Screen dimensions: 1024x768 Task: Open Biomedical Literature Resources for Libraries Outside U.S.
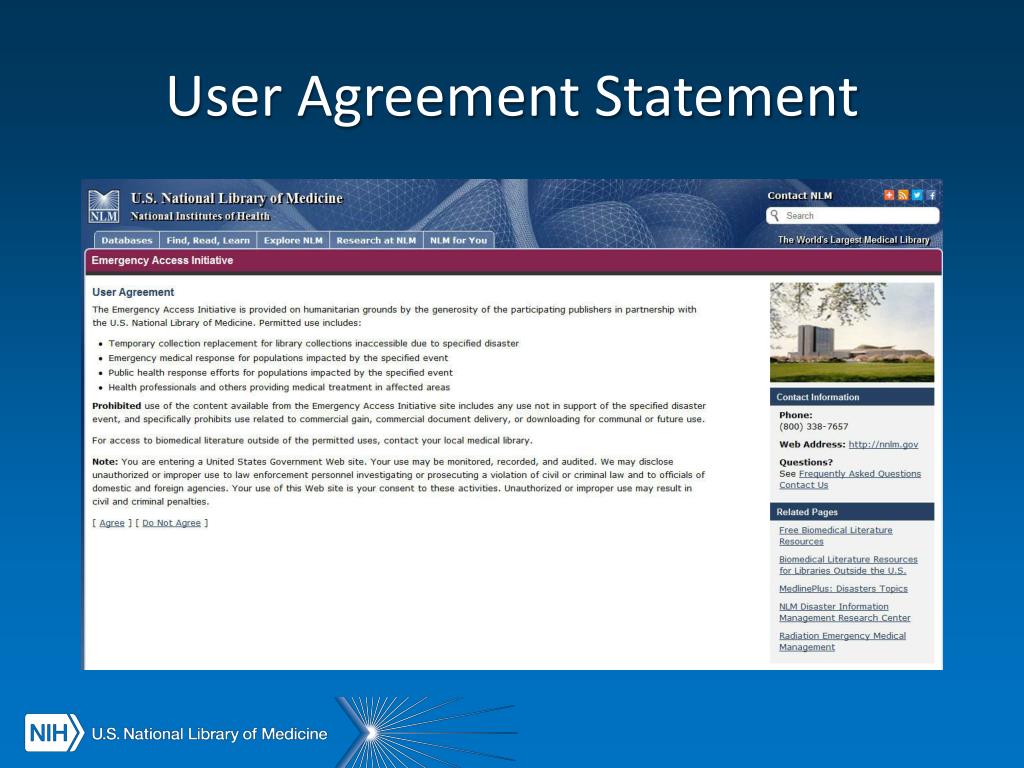[848, 565]
